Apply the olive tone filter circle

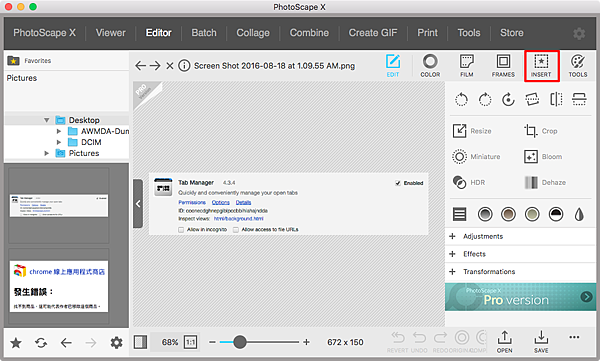[532, 214]
